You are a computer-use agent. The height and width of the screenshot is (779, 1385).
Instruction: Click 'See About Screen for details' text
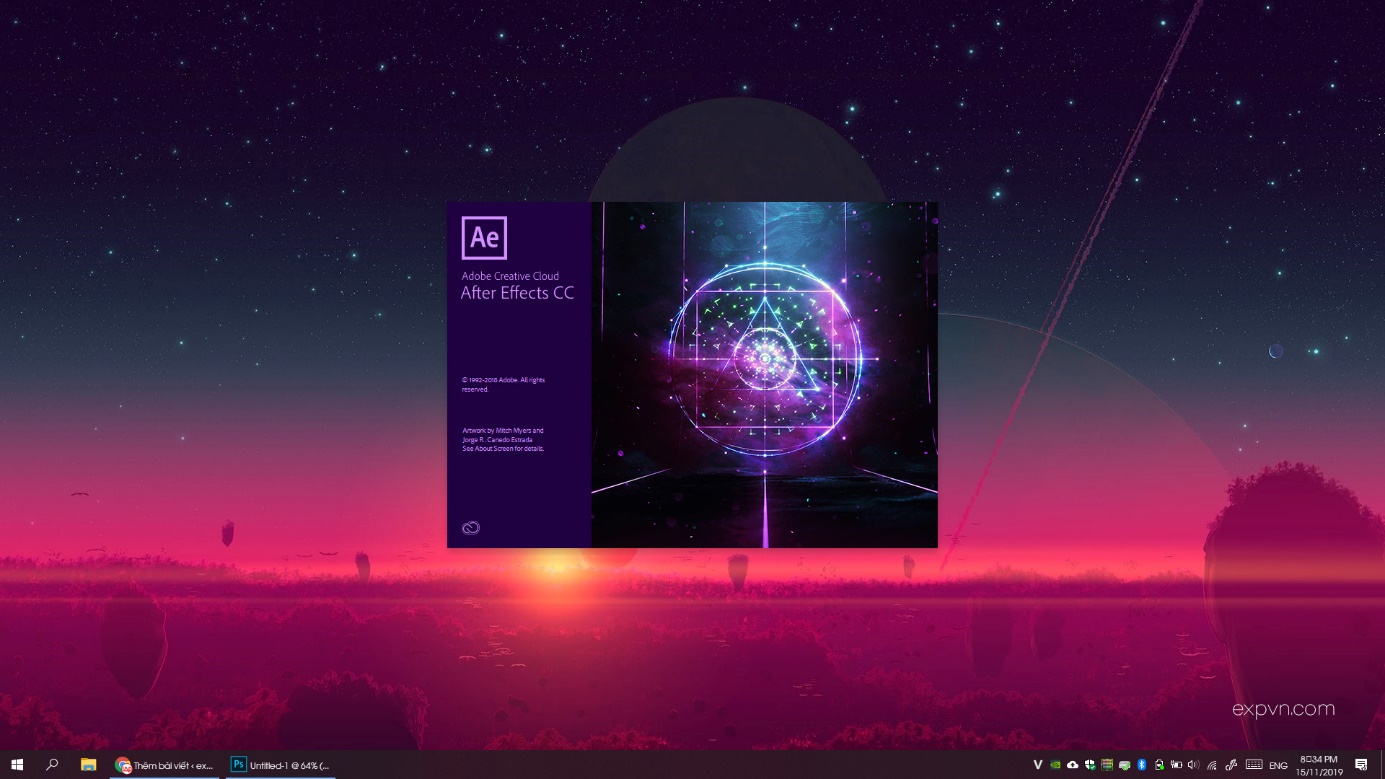click(503, 449)
